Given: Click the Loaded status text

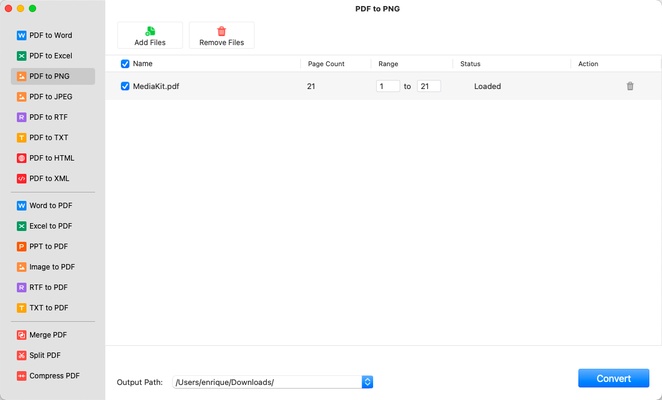Looking at the screenshot, I should click(x=487, y=86).
